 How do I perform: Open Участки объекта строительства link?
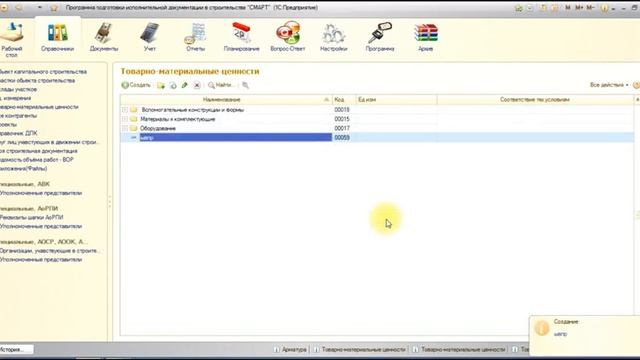37,81
